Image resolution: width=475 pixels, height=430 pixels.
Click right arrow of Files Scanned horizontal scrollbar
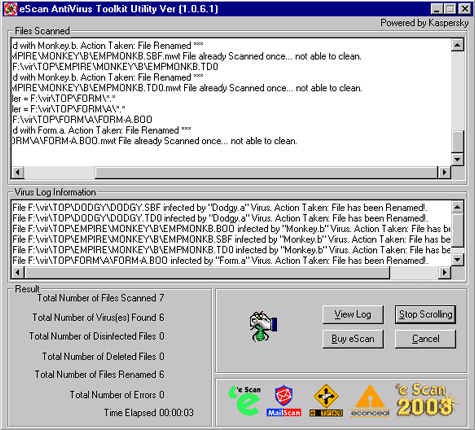click(x=444, y=172)
